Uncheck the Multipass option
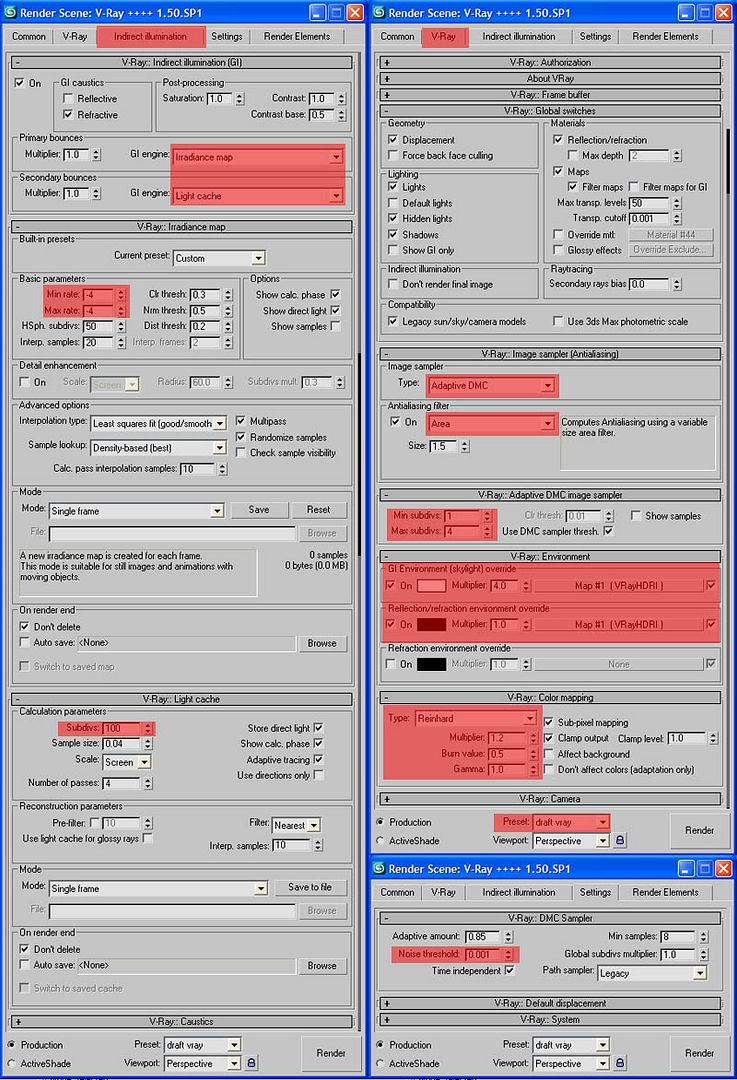This screenshot has height=1080, width=737. [240, 421]
